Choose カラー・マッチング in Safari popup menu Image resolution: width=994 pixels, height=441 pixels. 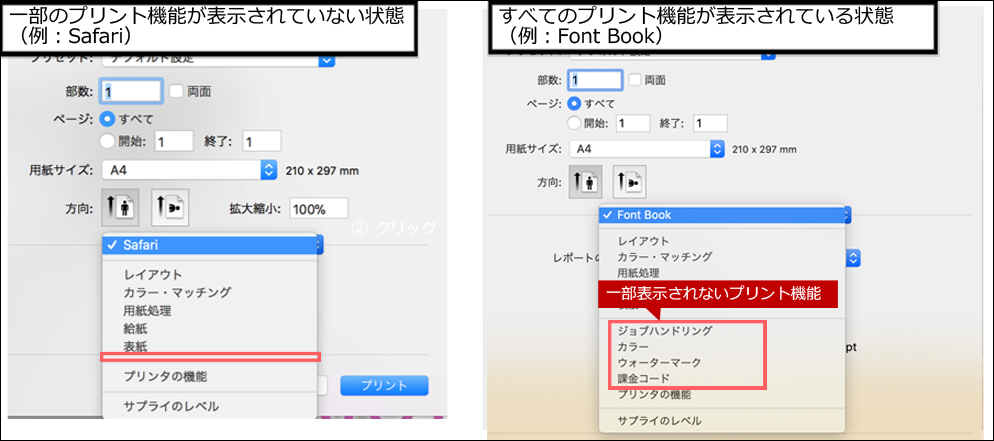tap(177, 293)
